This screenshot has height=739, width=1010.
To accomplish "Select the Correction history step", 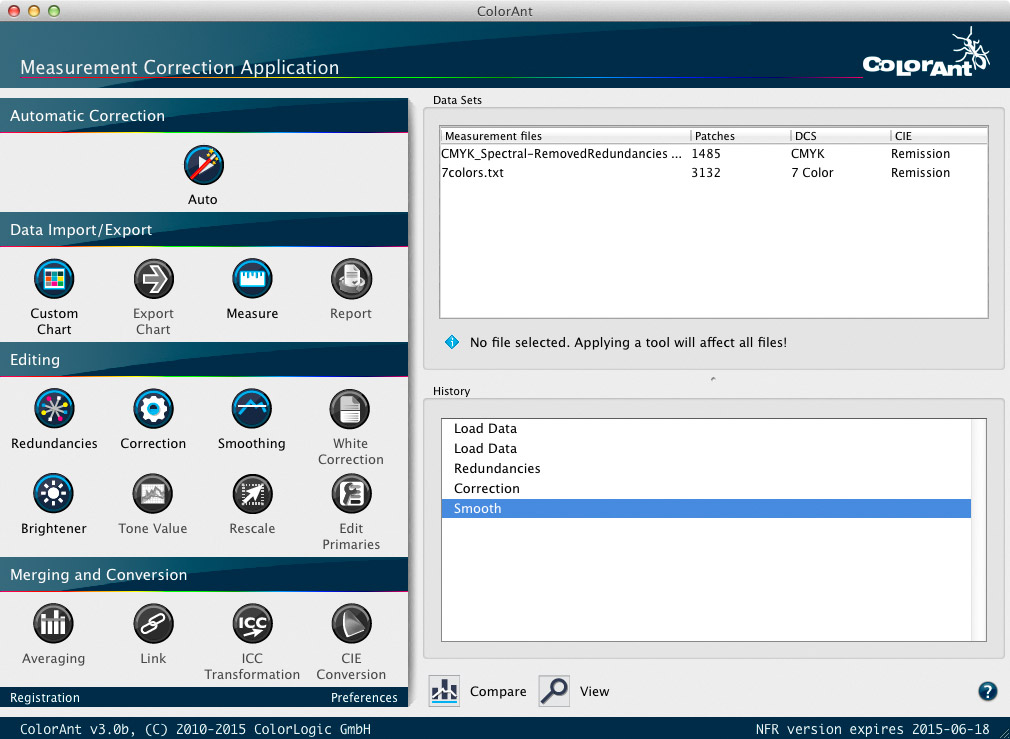I will tap(487, 489).
